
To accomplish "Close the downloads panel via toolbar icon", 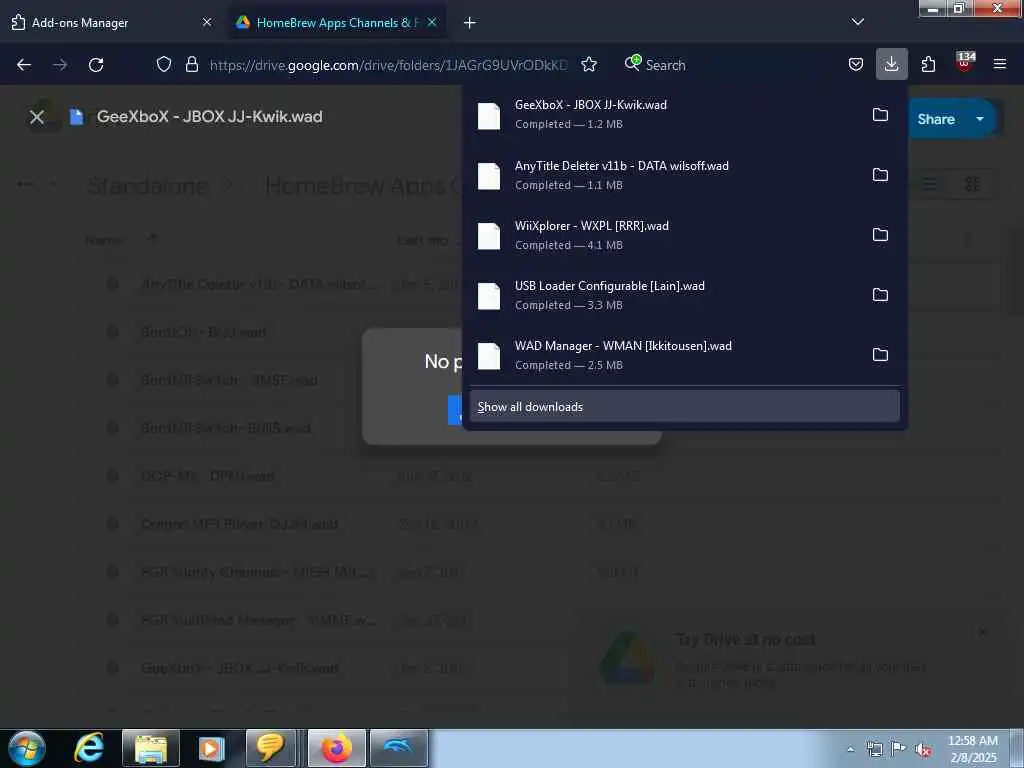I will pos(891,65).
